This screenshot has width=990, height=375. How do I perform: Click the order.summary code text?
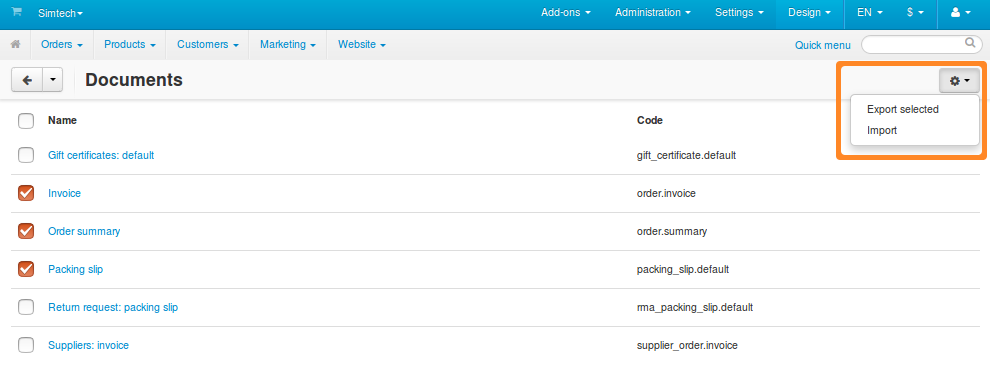tap(672, 231)
